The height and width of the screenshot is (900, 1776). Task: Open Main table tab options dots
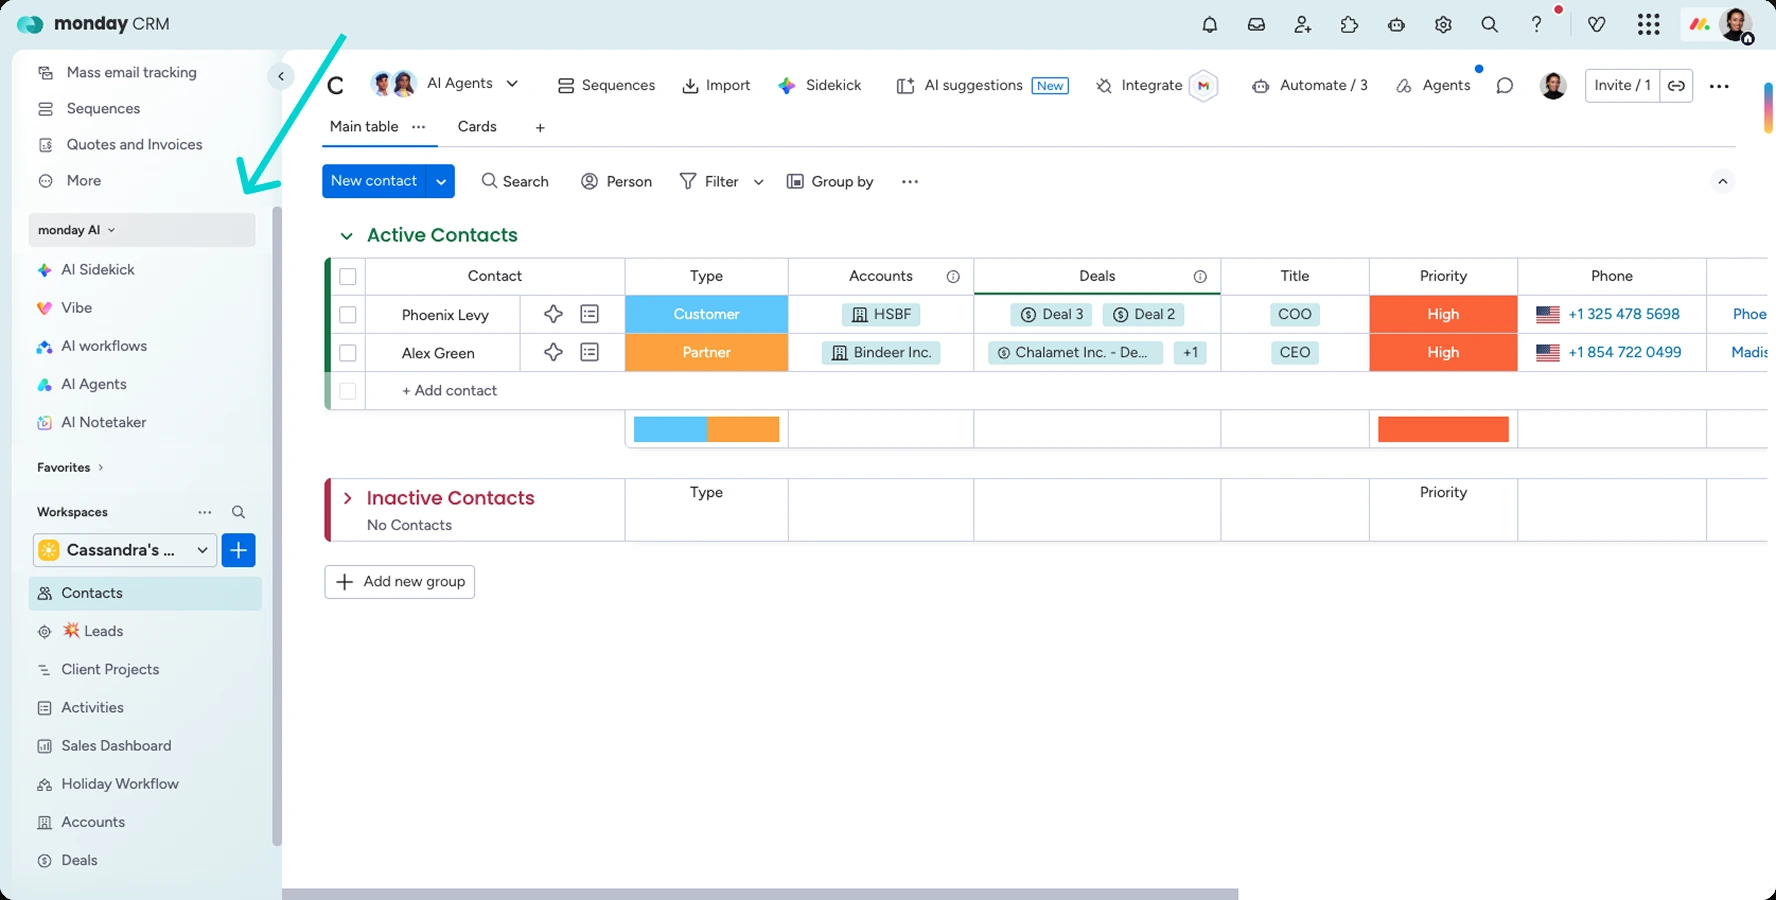(418, 127)
